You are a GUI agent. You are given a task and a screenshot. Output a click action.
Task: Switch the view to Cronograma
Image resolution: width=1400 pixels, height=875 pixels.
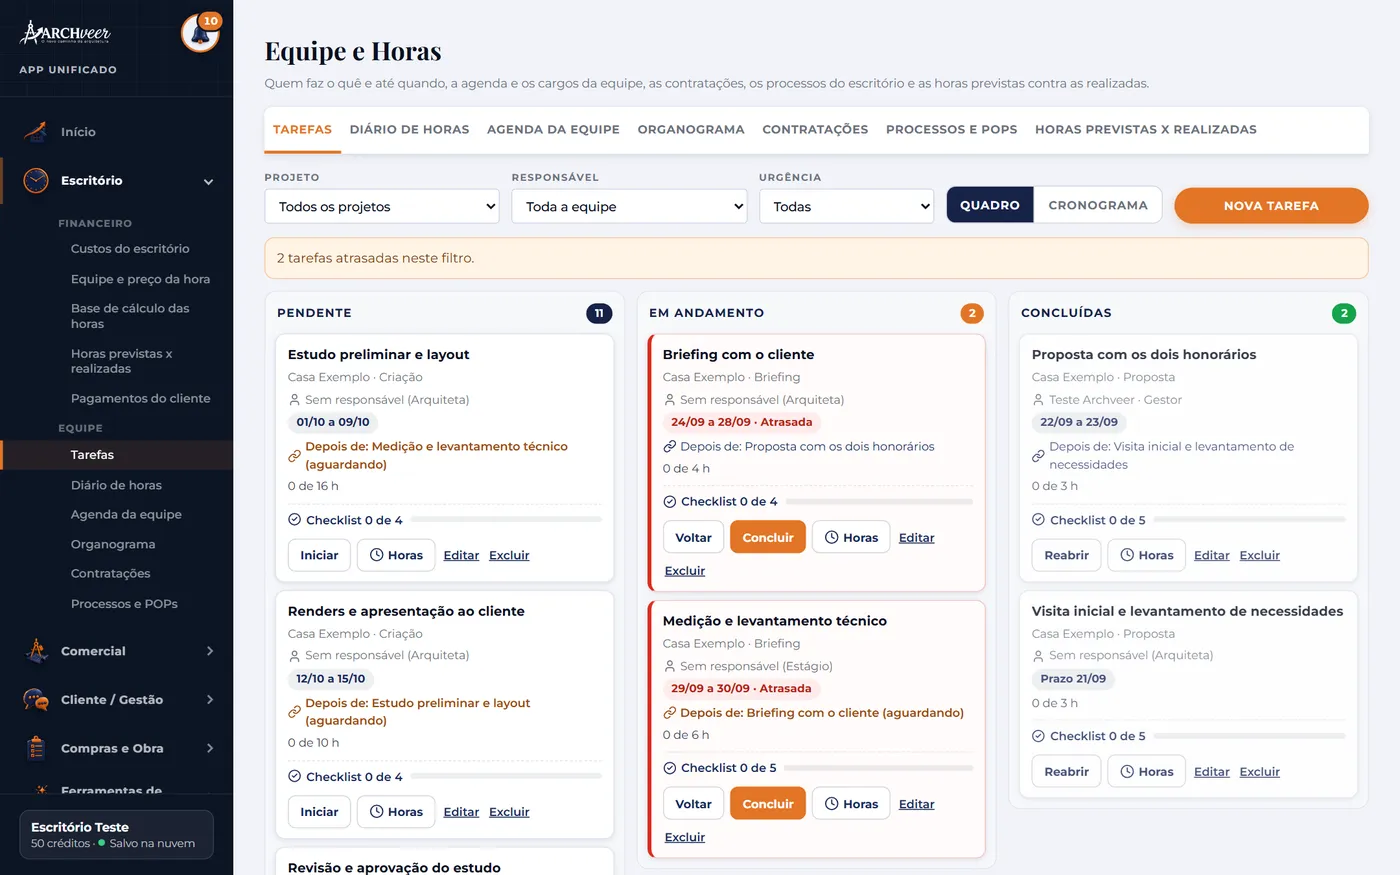(x=1098, y=205)
